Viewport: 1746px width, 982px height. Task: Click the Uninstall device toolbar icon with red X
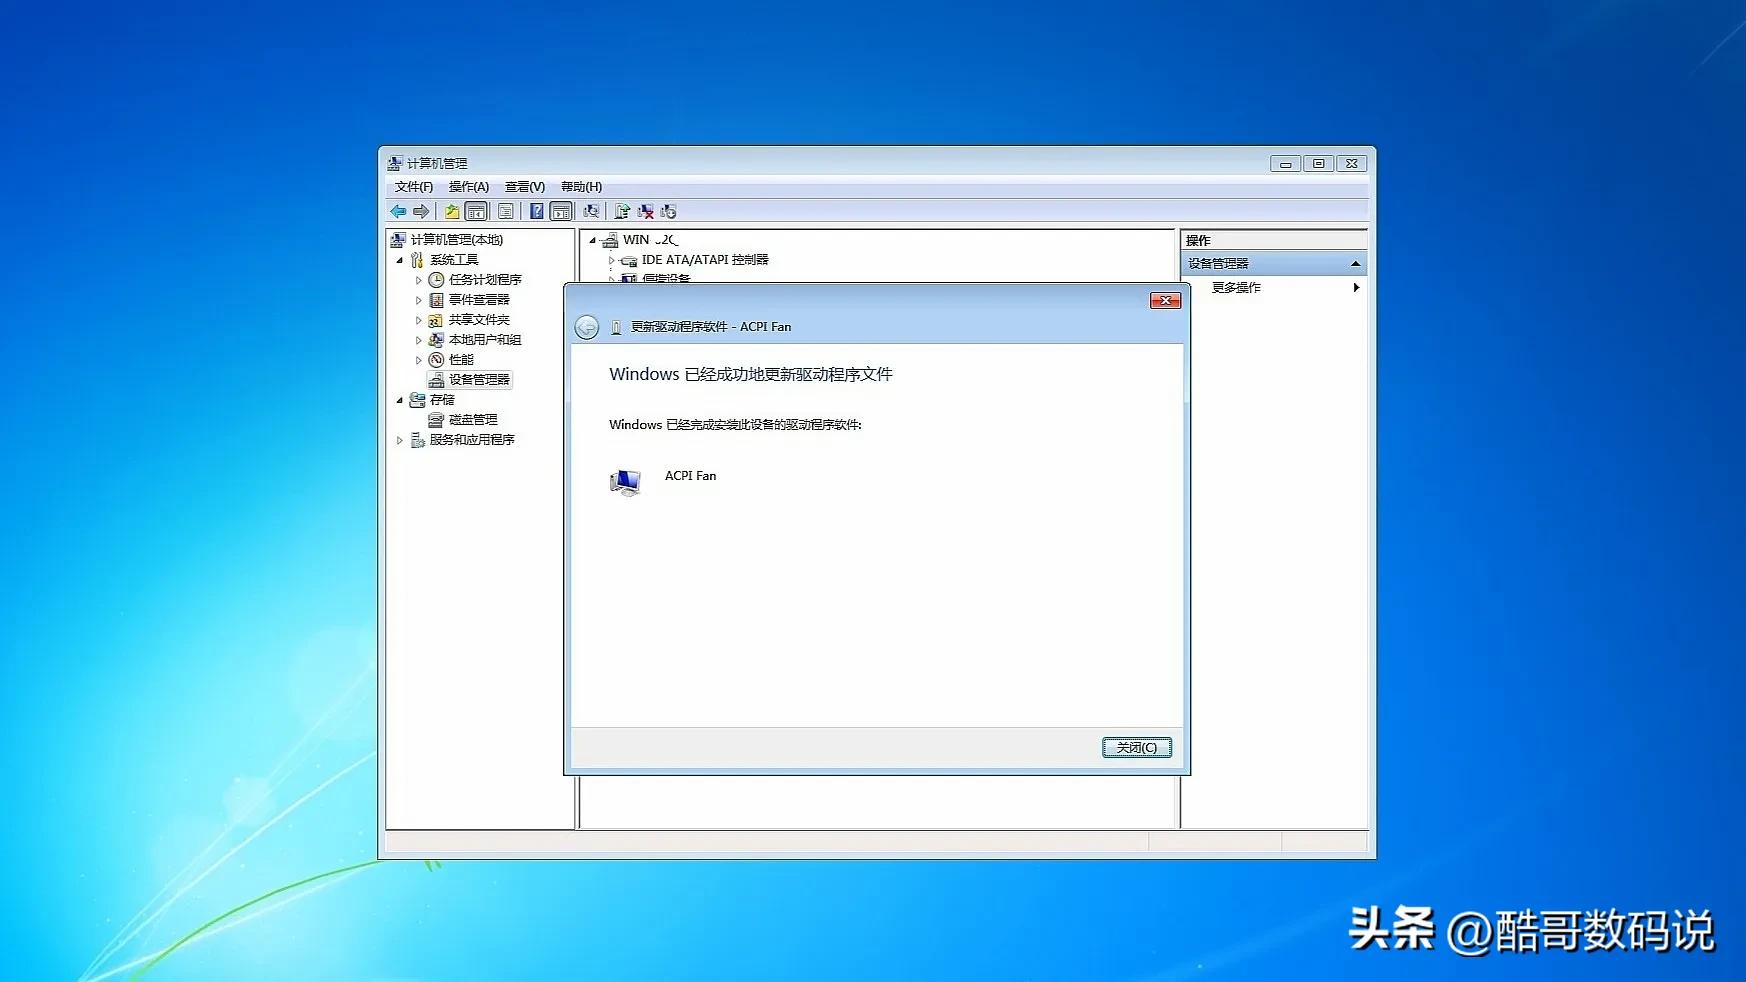[x=646, y=211]
